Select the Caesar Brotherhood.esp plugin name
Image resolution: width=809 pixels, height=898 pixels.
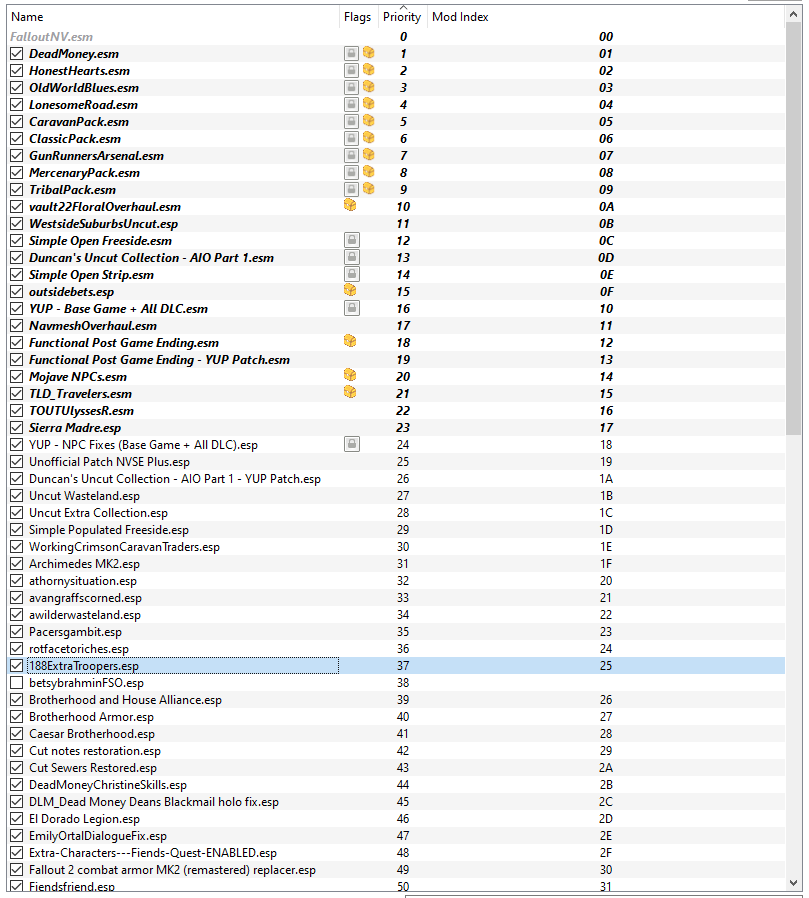tap(92, 734)
